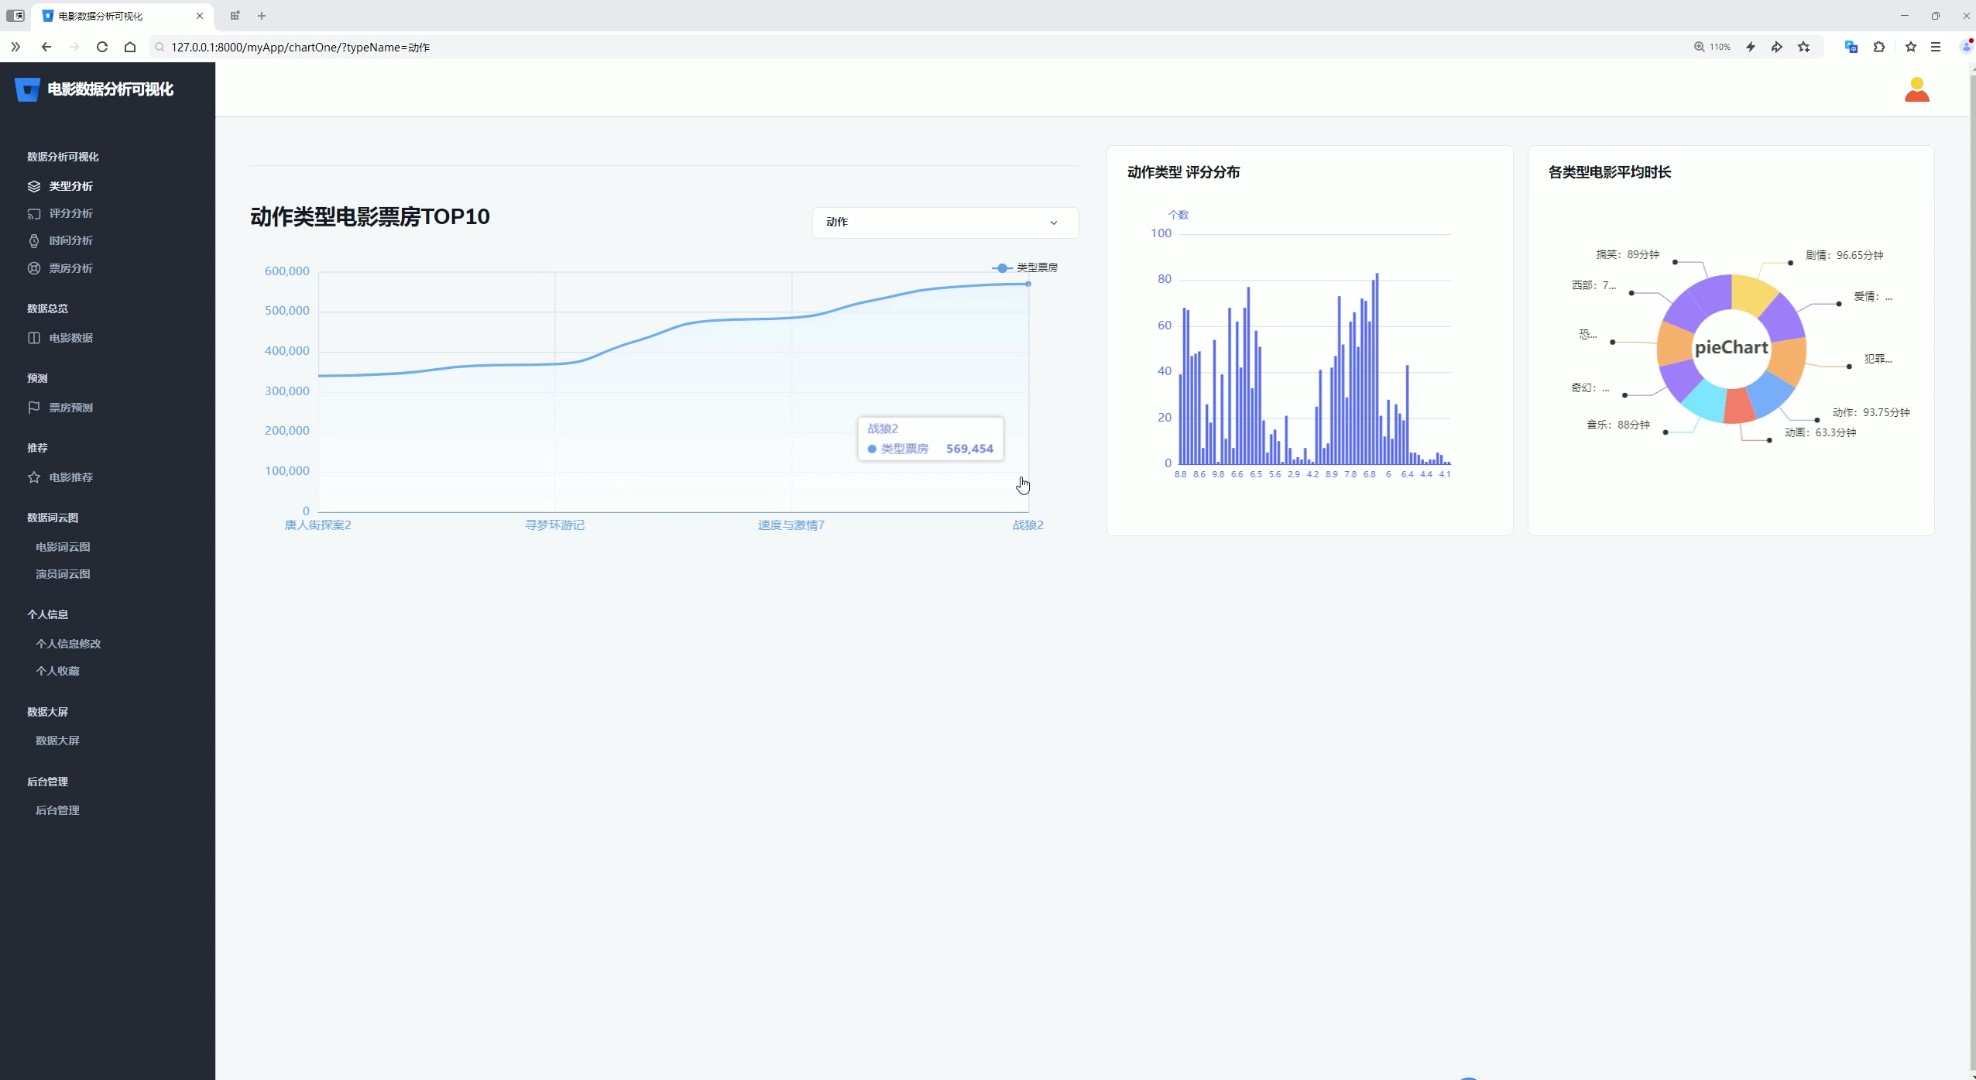Go to 个人信息修改 menu item
The width and height of the screenshot is (1976, 1080).
68,644
